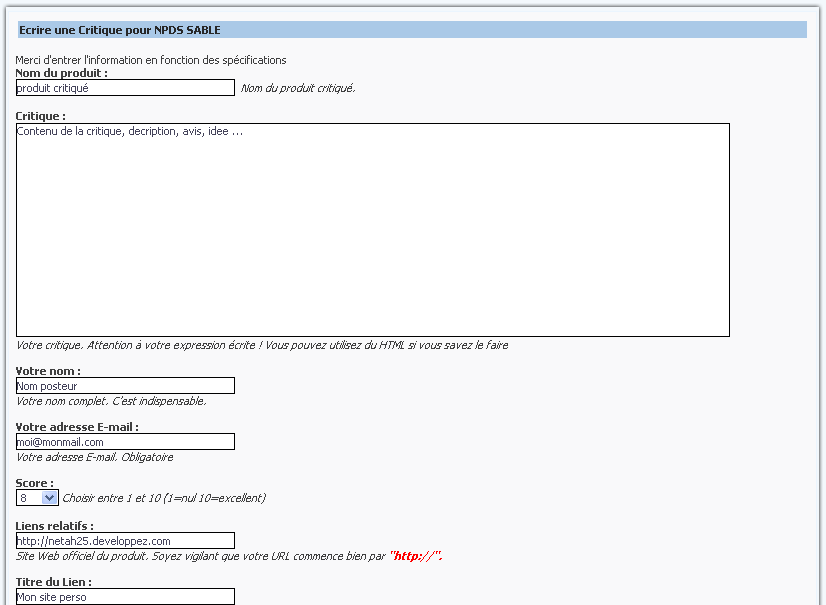Click the 'Votre nom :' label
The image size is (826, 605).
(48, 371)
